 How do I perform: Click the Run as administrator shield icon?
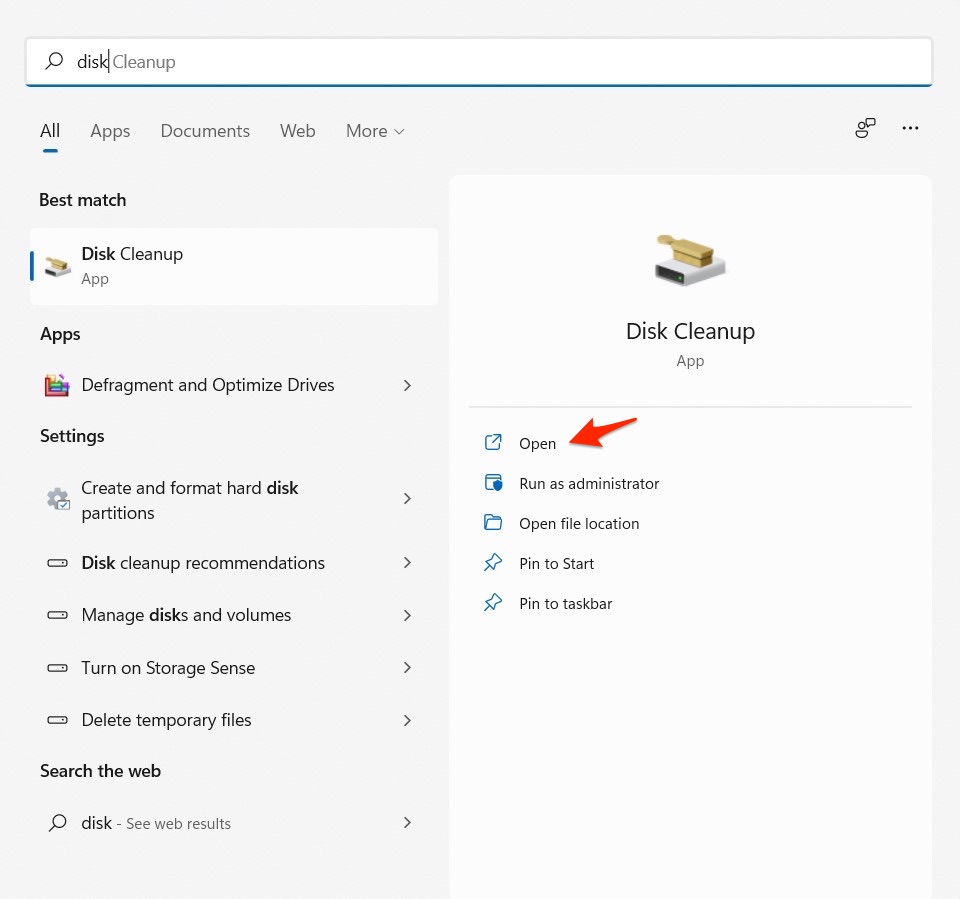pyautogui.click(x=493, y=483)
